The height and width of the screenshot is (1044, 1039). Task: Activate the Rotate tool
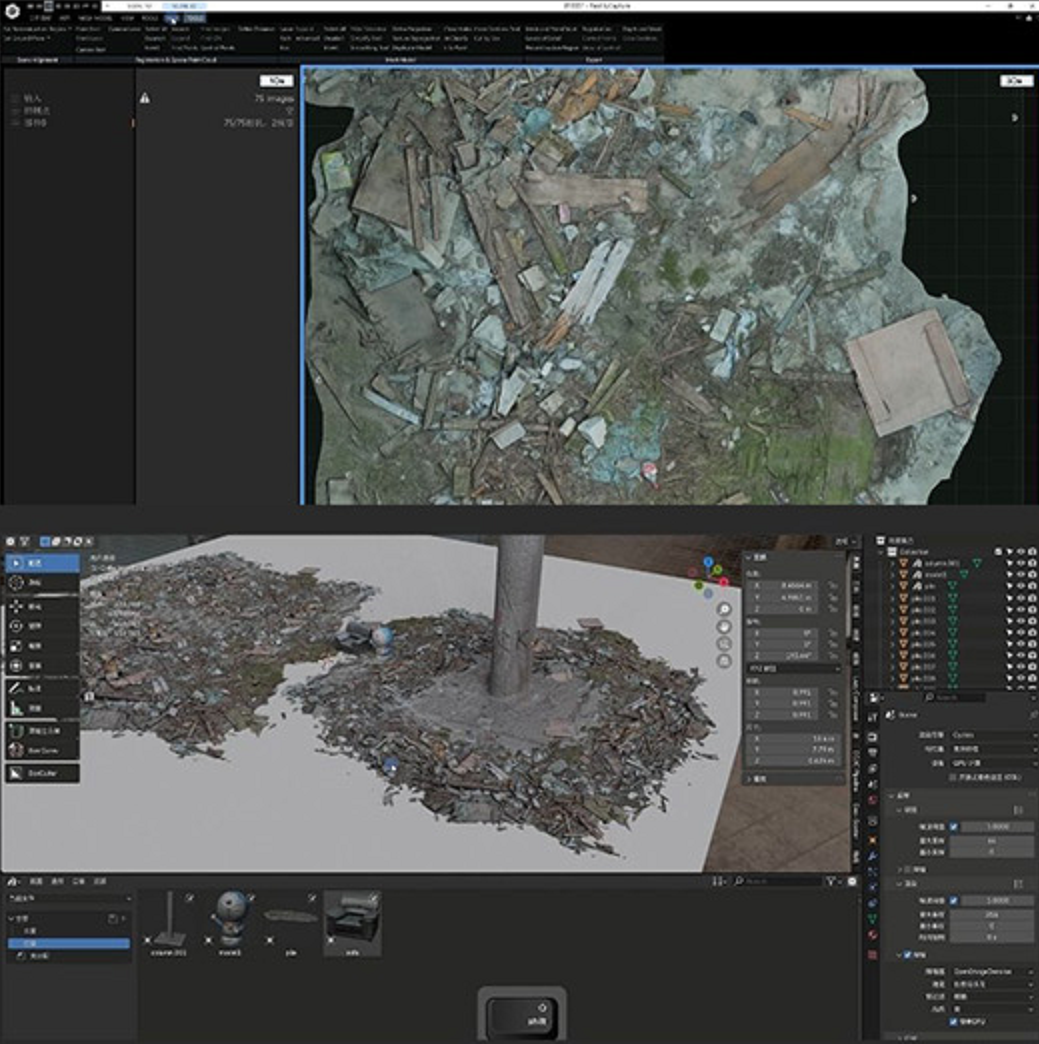click(18, 626)
